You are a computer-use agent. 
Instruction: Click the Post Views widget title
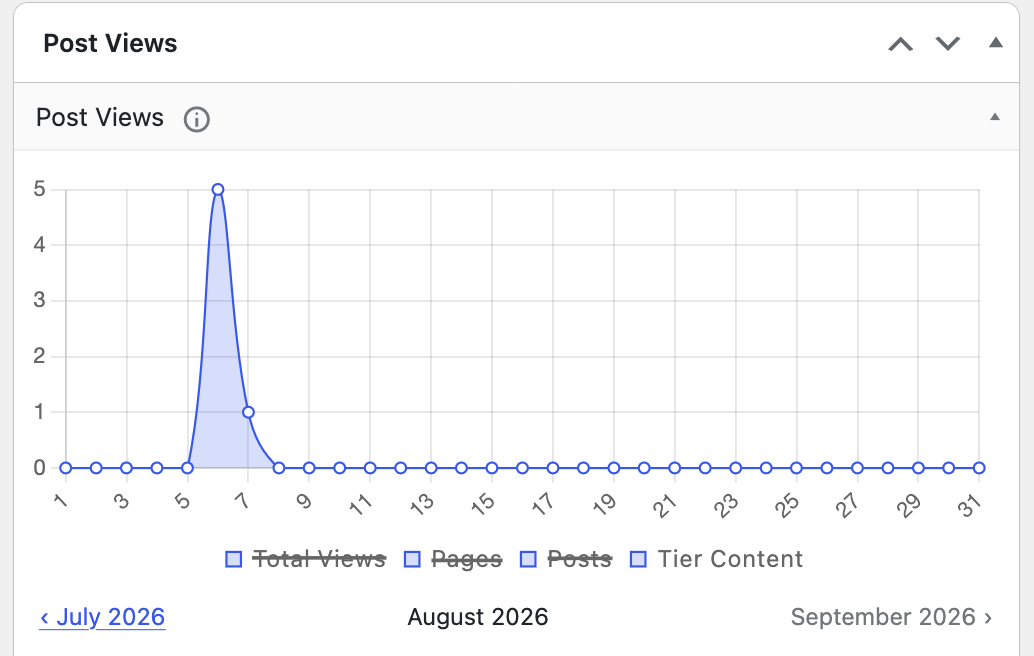[110, 44]
